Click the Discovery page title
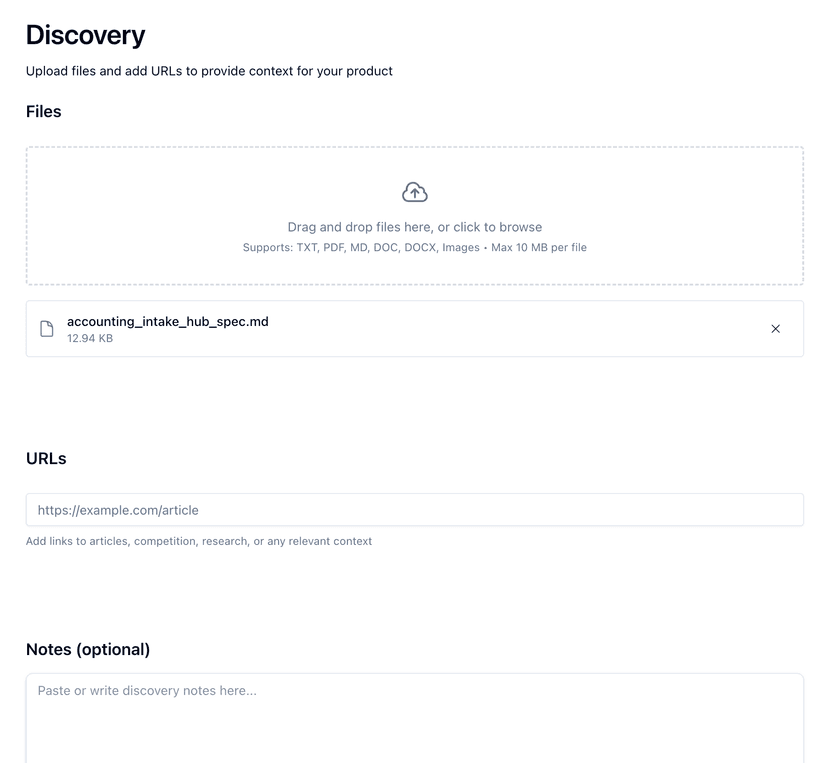Image resolution: width=828 pixels, height=763 pixels. coord(85,34)
